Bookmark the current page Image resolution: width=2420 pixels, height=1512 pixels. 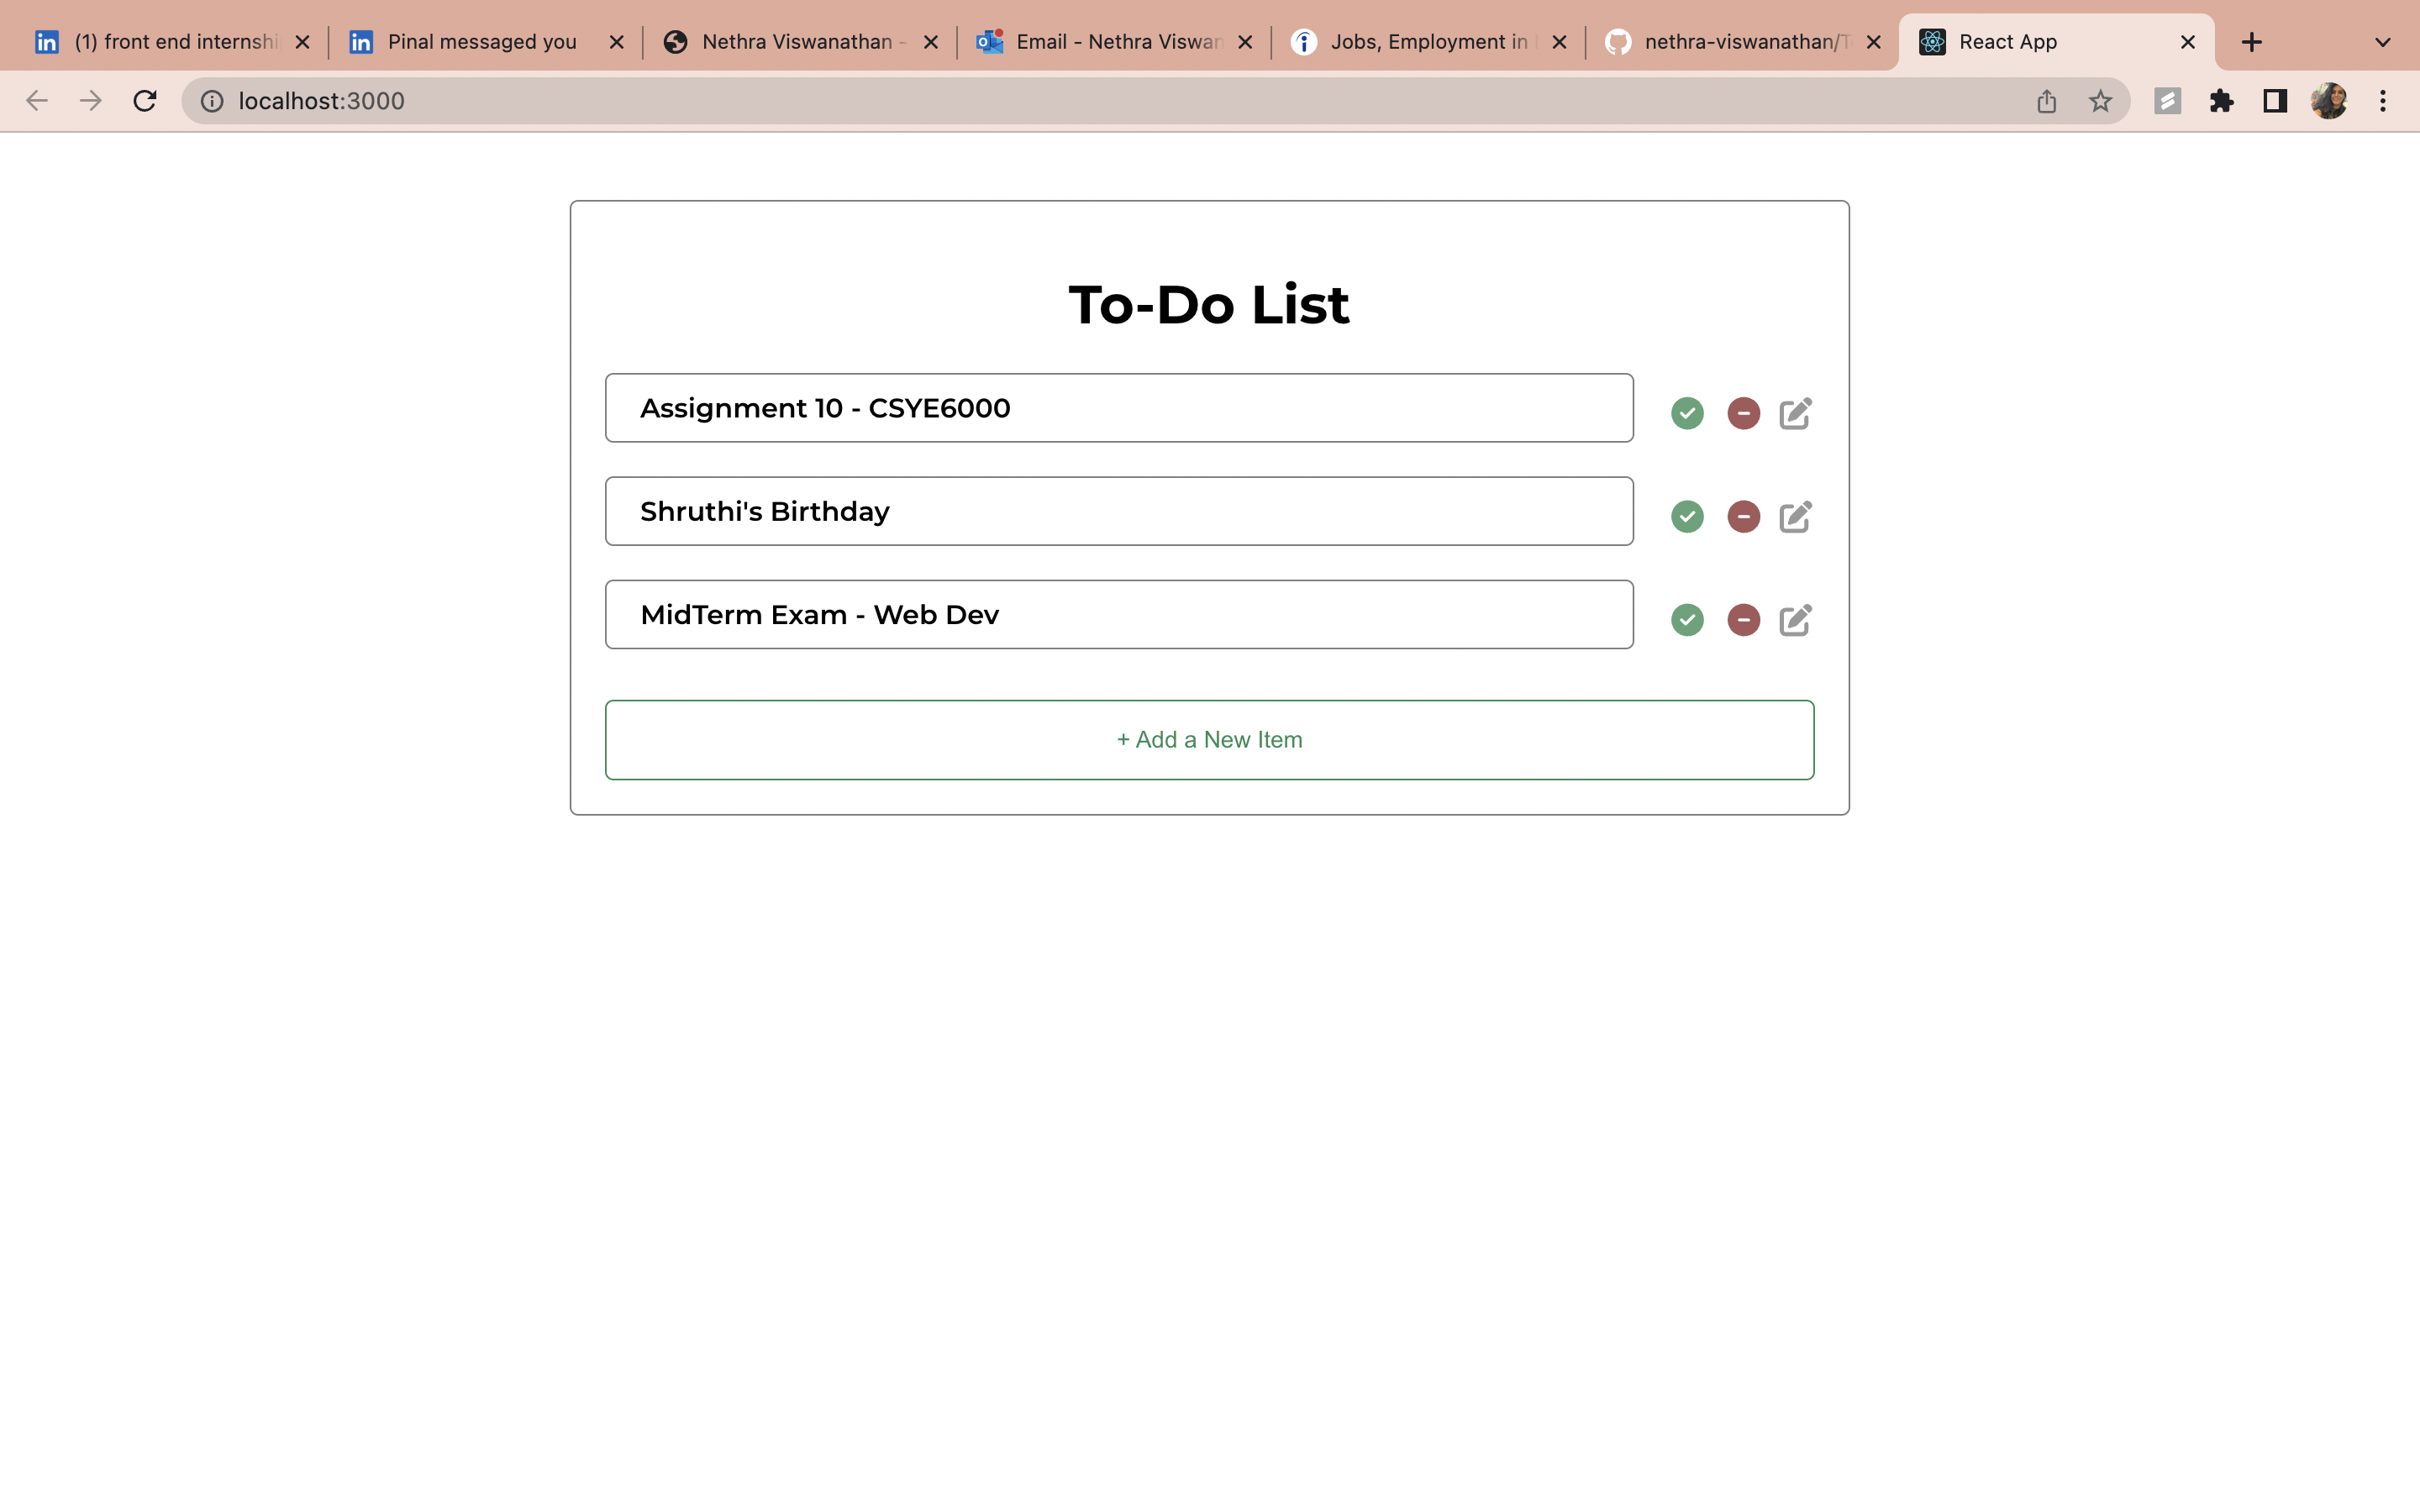[x=2099, y=100]
